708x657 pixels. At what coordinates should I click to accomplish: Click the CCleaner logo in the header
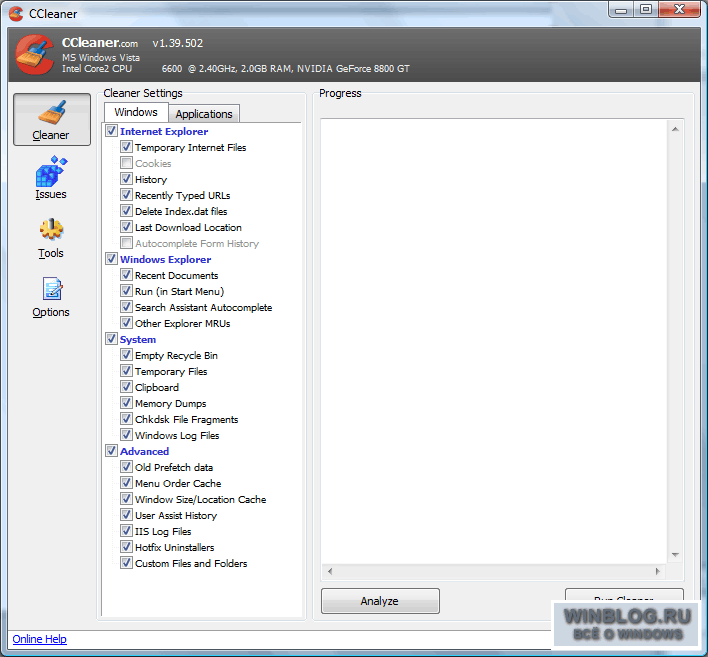coord(35,55)
